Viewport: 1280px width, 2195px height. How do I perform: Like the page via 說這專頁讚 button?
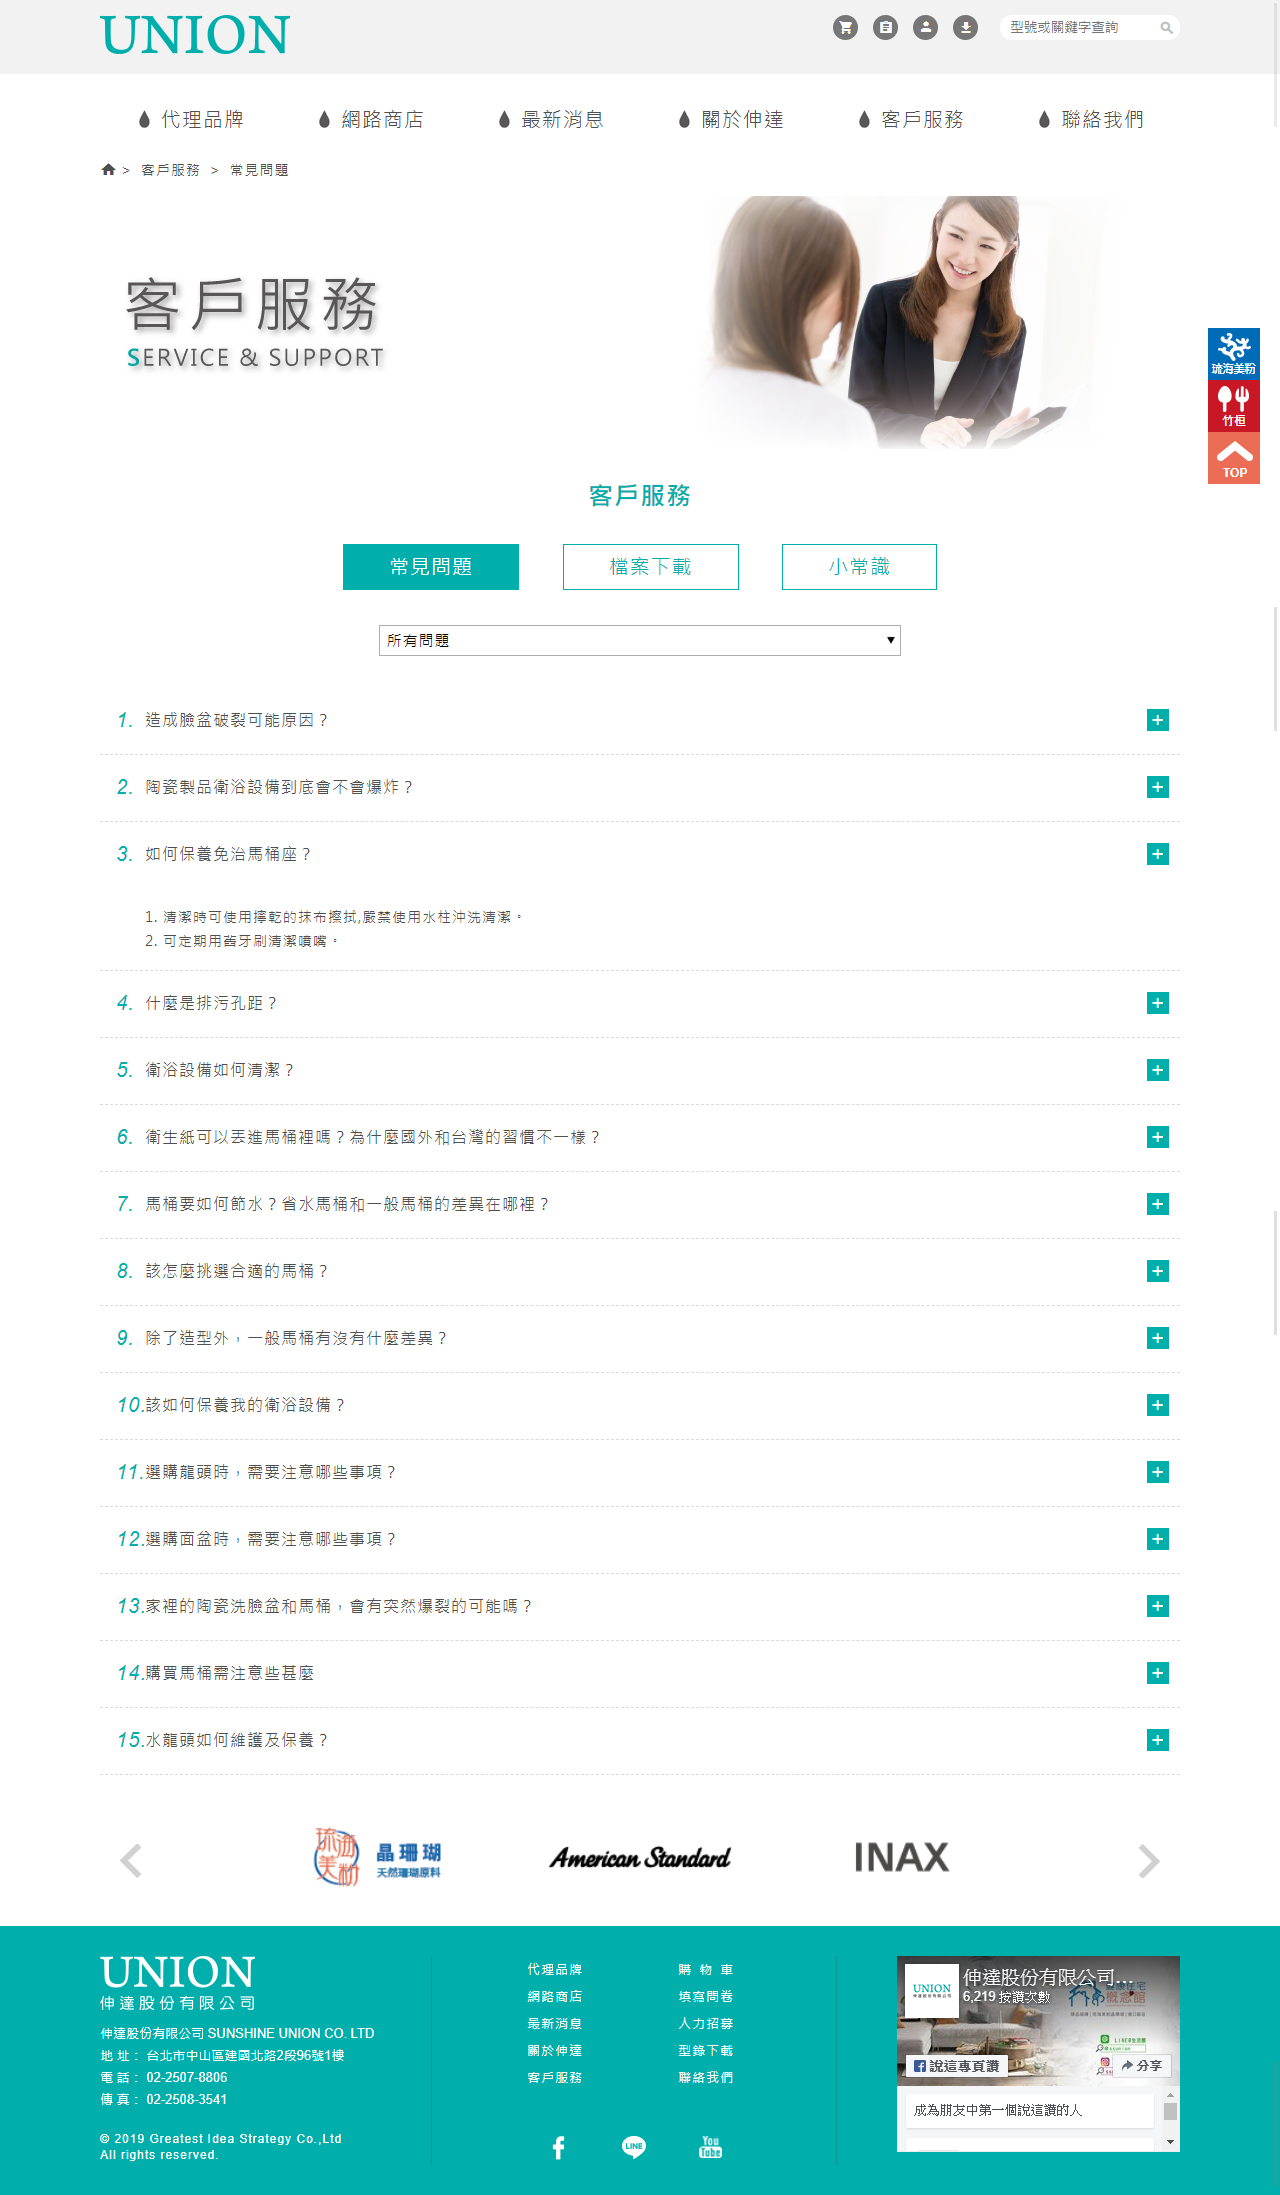[957, 2066]
